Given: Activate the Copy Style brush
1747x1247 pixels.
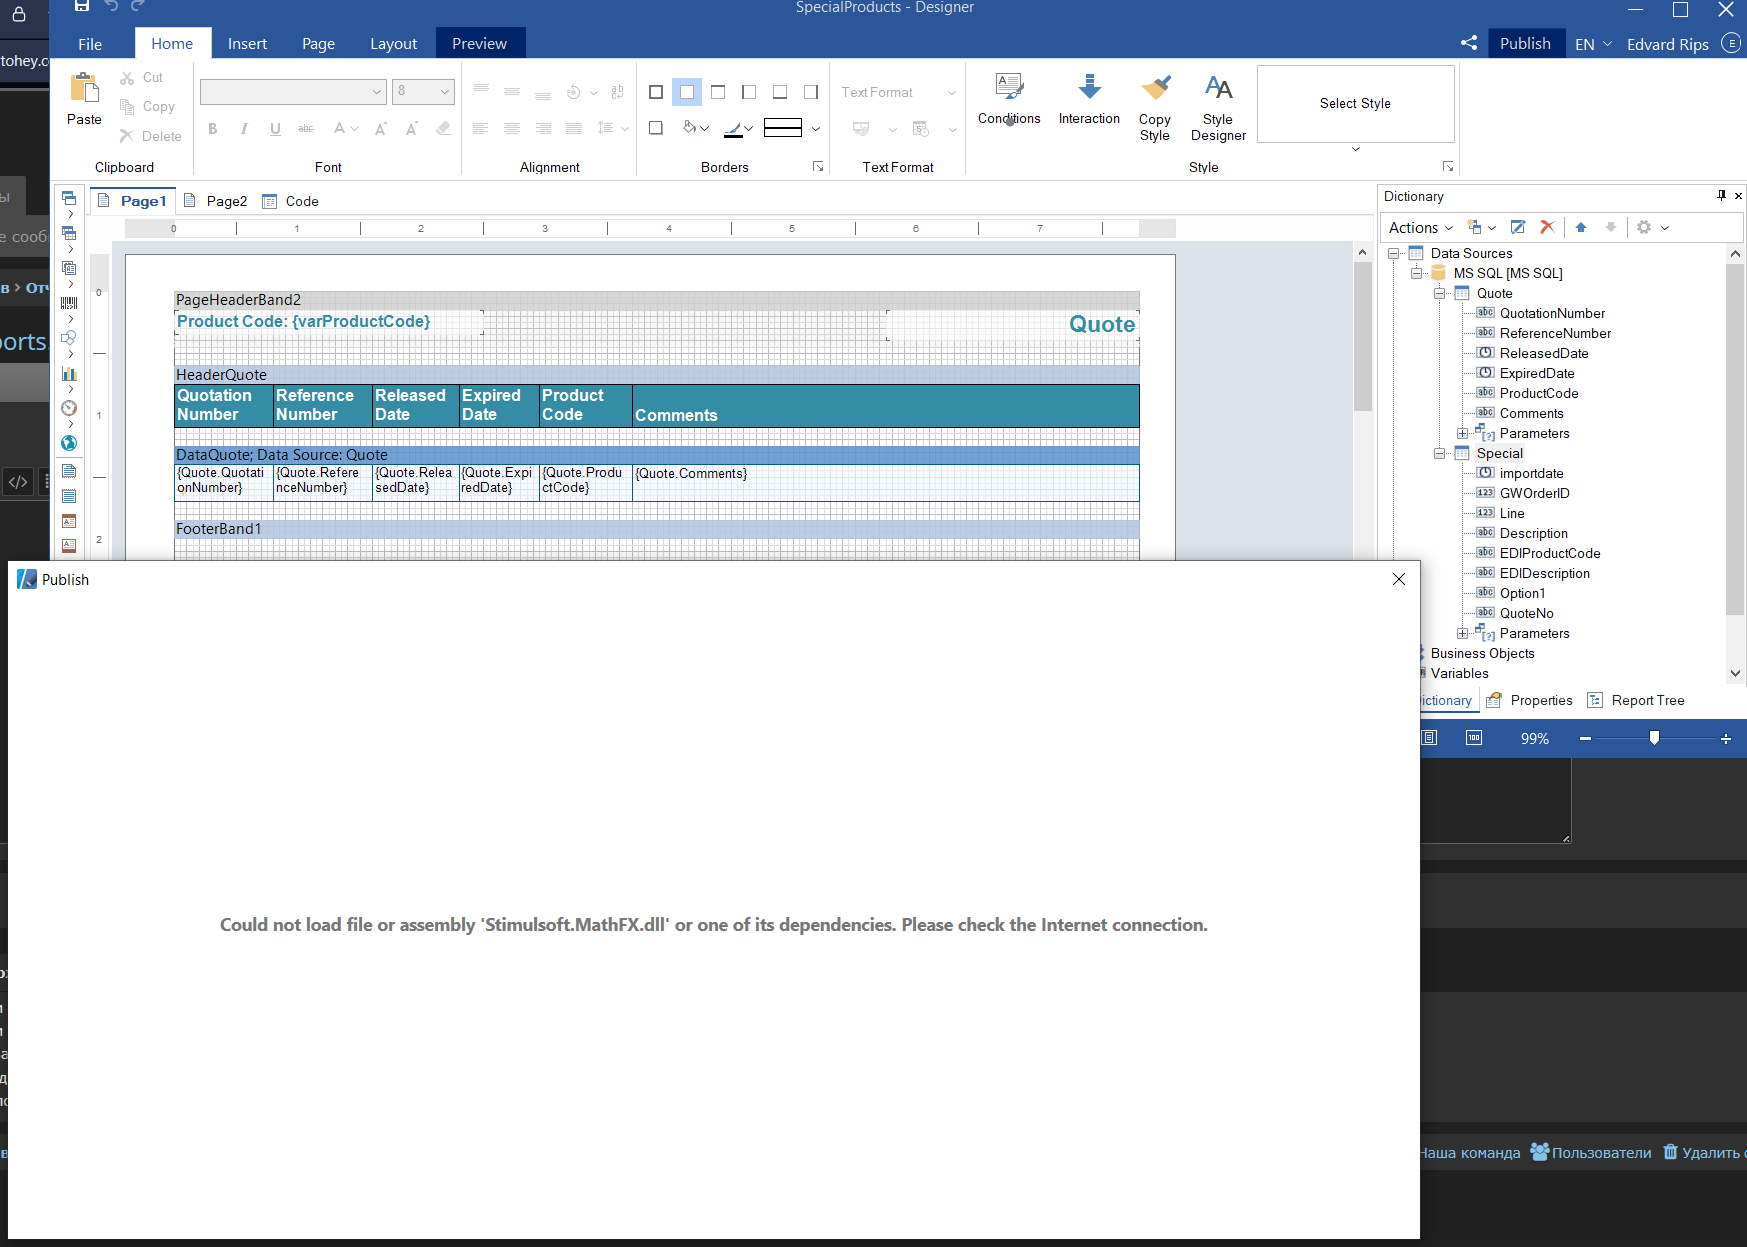Looking at the screenshot, I should point(1155,107).
